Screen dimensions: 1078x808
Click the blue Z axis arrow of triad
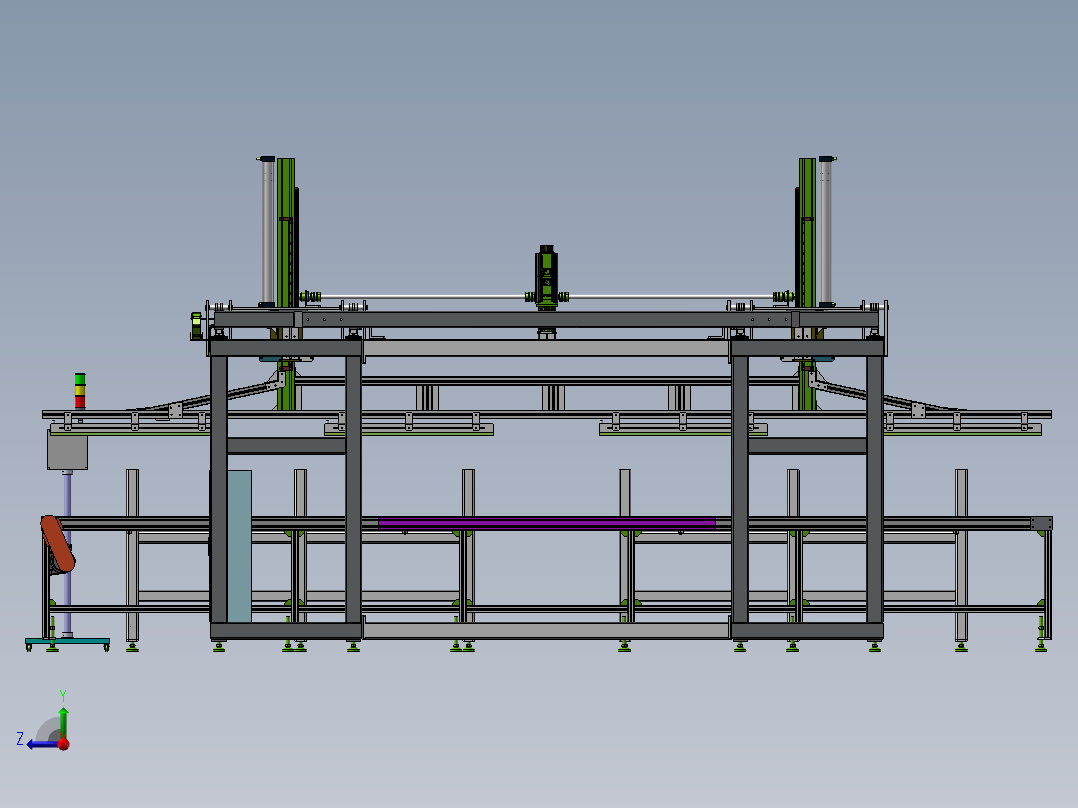pos(42,744)
